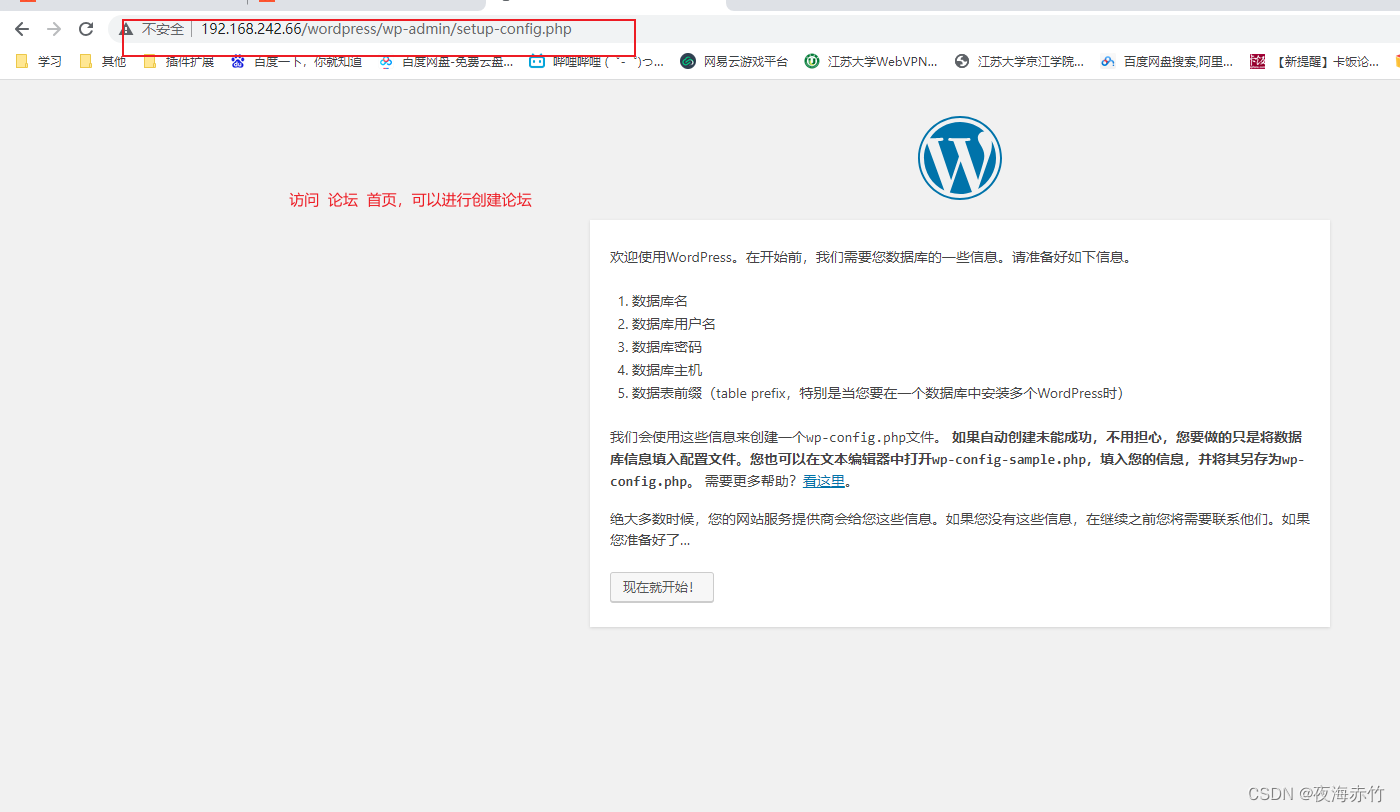Open the 百度网盘-免费云盘 bookmark
Screen dimensions: 1400x812
click(x=446, y=61)
